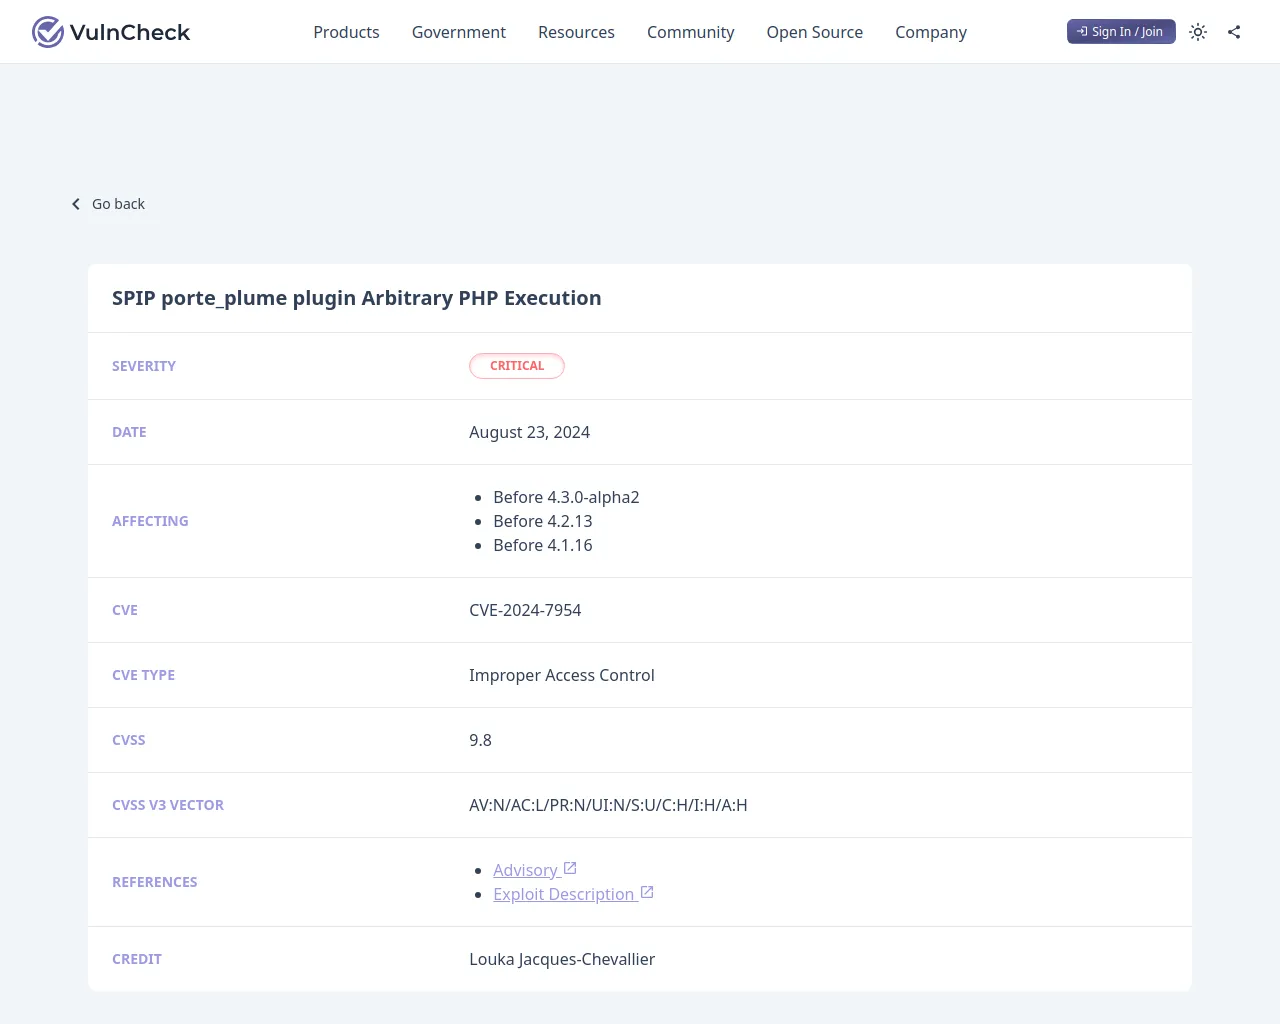The height and width of the screenshot is (1024, 1280).
Task: Click the REFERENCES row label
Action: pos(155,882)
